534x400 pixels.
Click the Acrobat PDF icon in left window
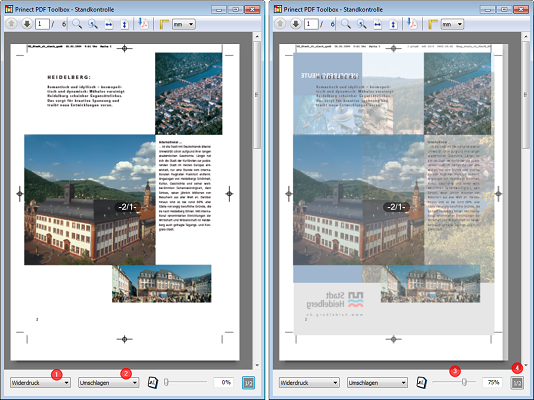(x=143, y=24)
